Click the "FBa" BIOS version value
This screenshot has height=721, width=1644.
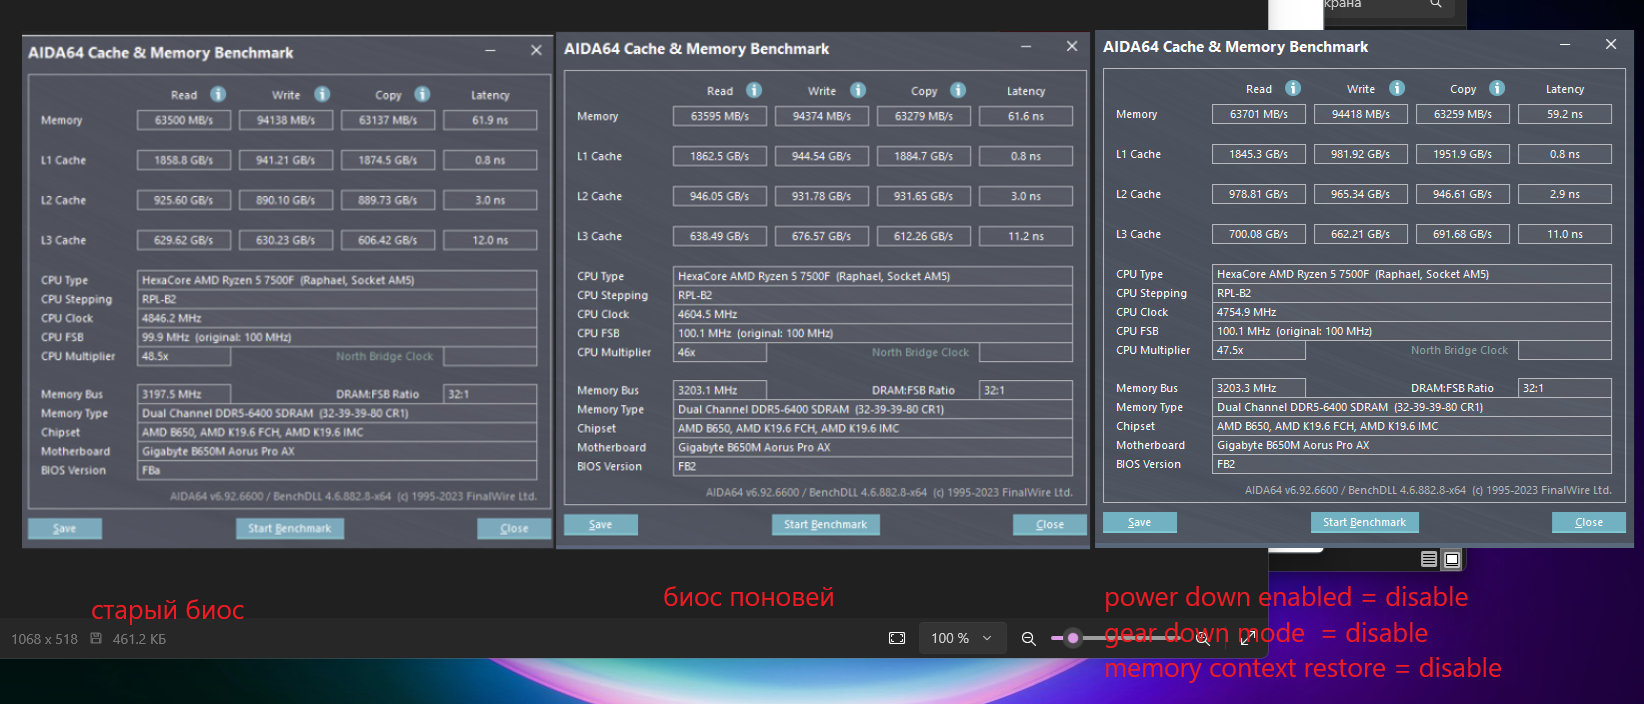[337, 470]
